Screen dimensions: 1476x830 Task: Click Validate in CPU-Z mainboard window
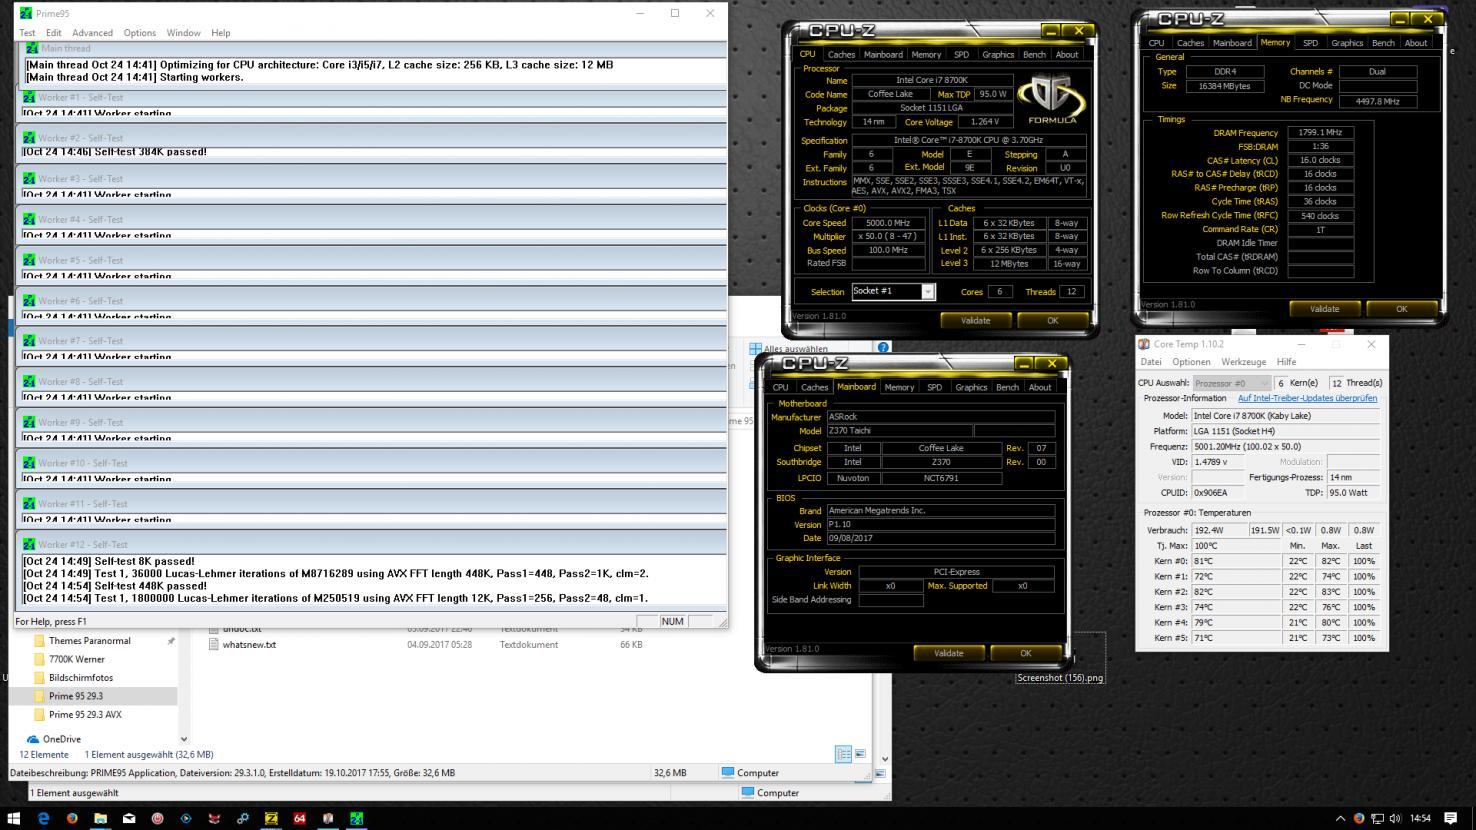tap(948, 653)
